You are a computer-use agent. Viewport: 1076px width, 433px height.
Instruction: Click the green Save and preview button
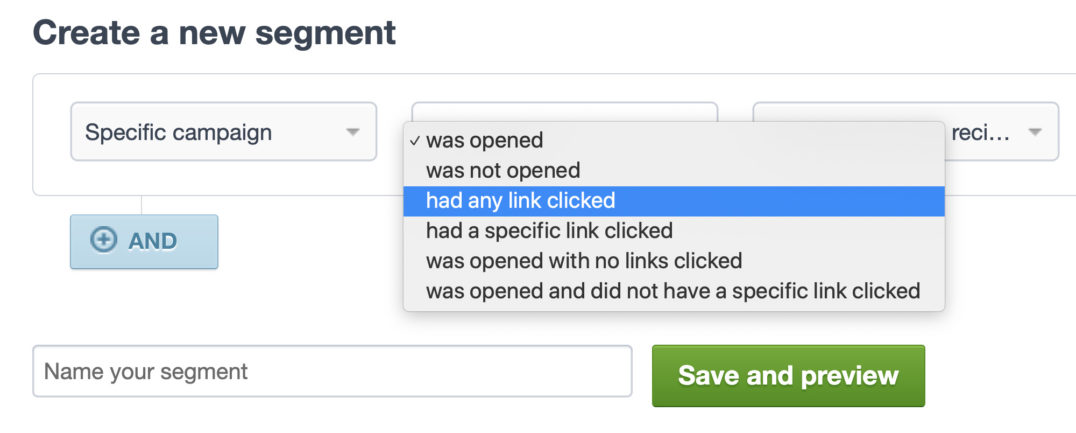click(788, 376)
